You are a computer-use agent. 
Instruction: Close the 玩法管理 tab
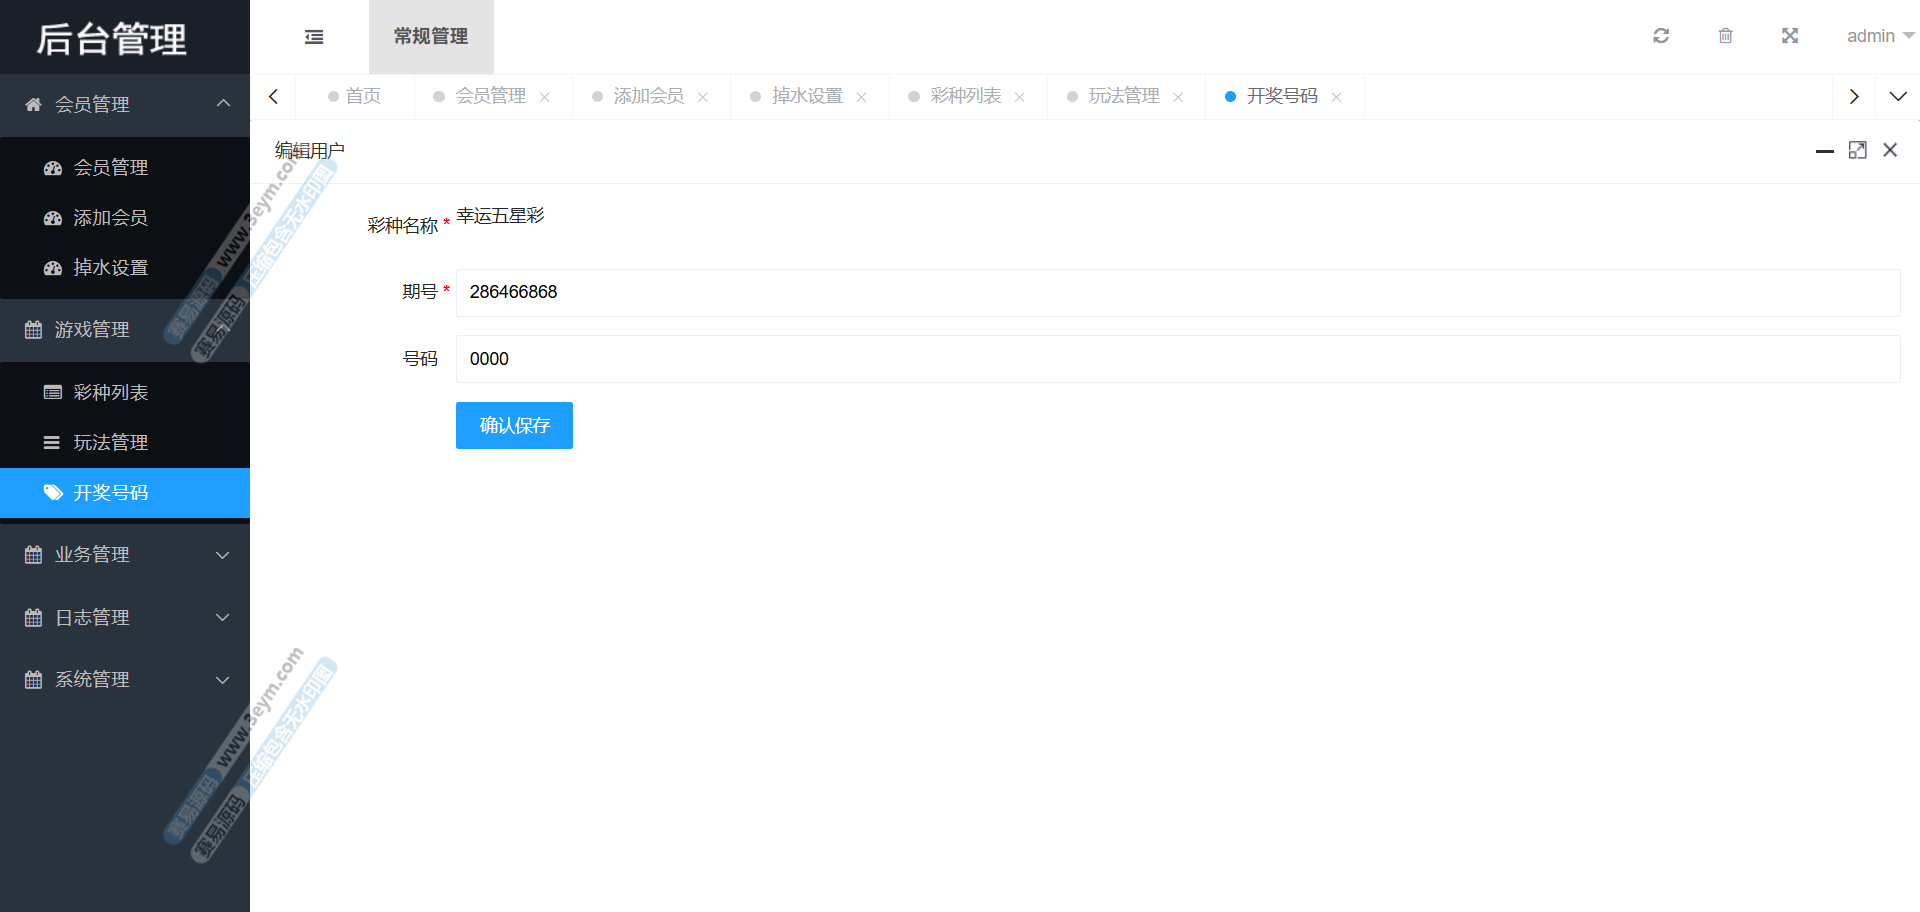(x=1178, y=97)
